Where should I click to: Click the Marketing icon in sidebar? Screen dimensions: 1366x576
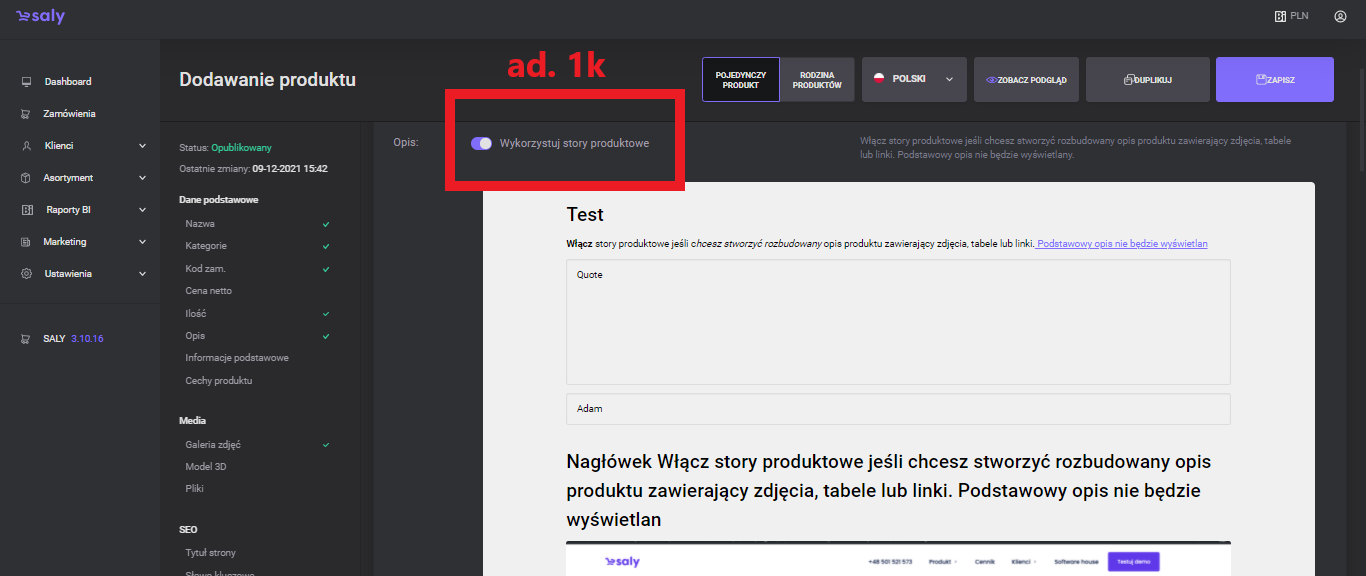pyautogui.click(x=26, y=242)
